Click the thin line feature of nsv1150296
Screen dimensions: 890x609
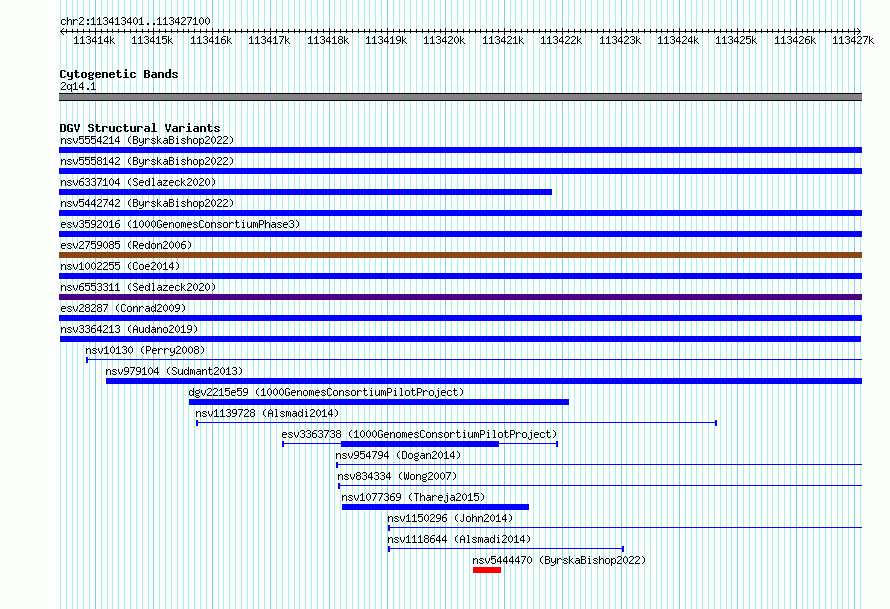[625, 528]
